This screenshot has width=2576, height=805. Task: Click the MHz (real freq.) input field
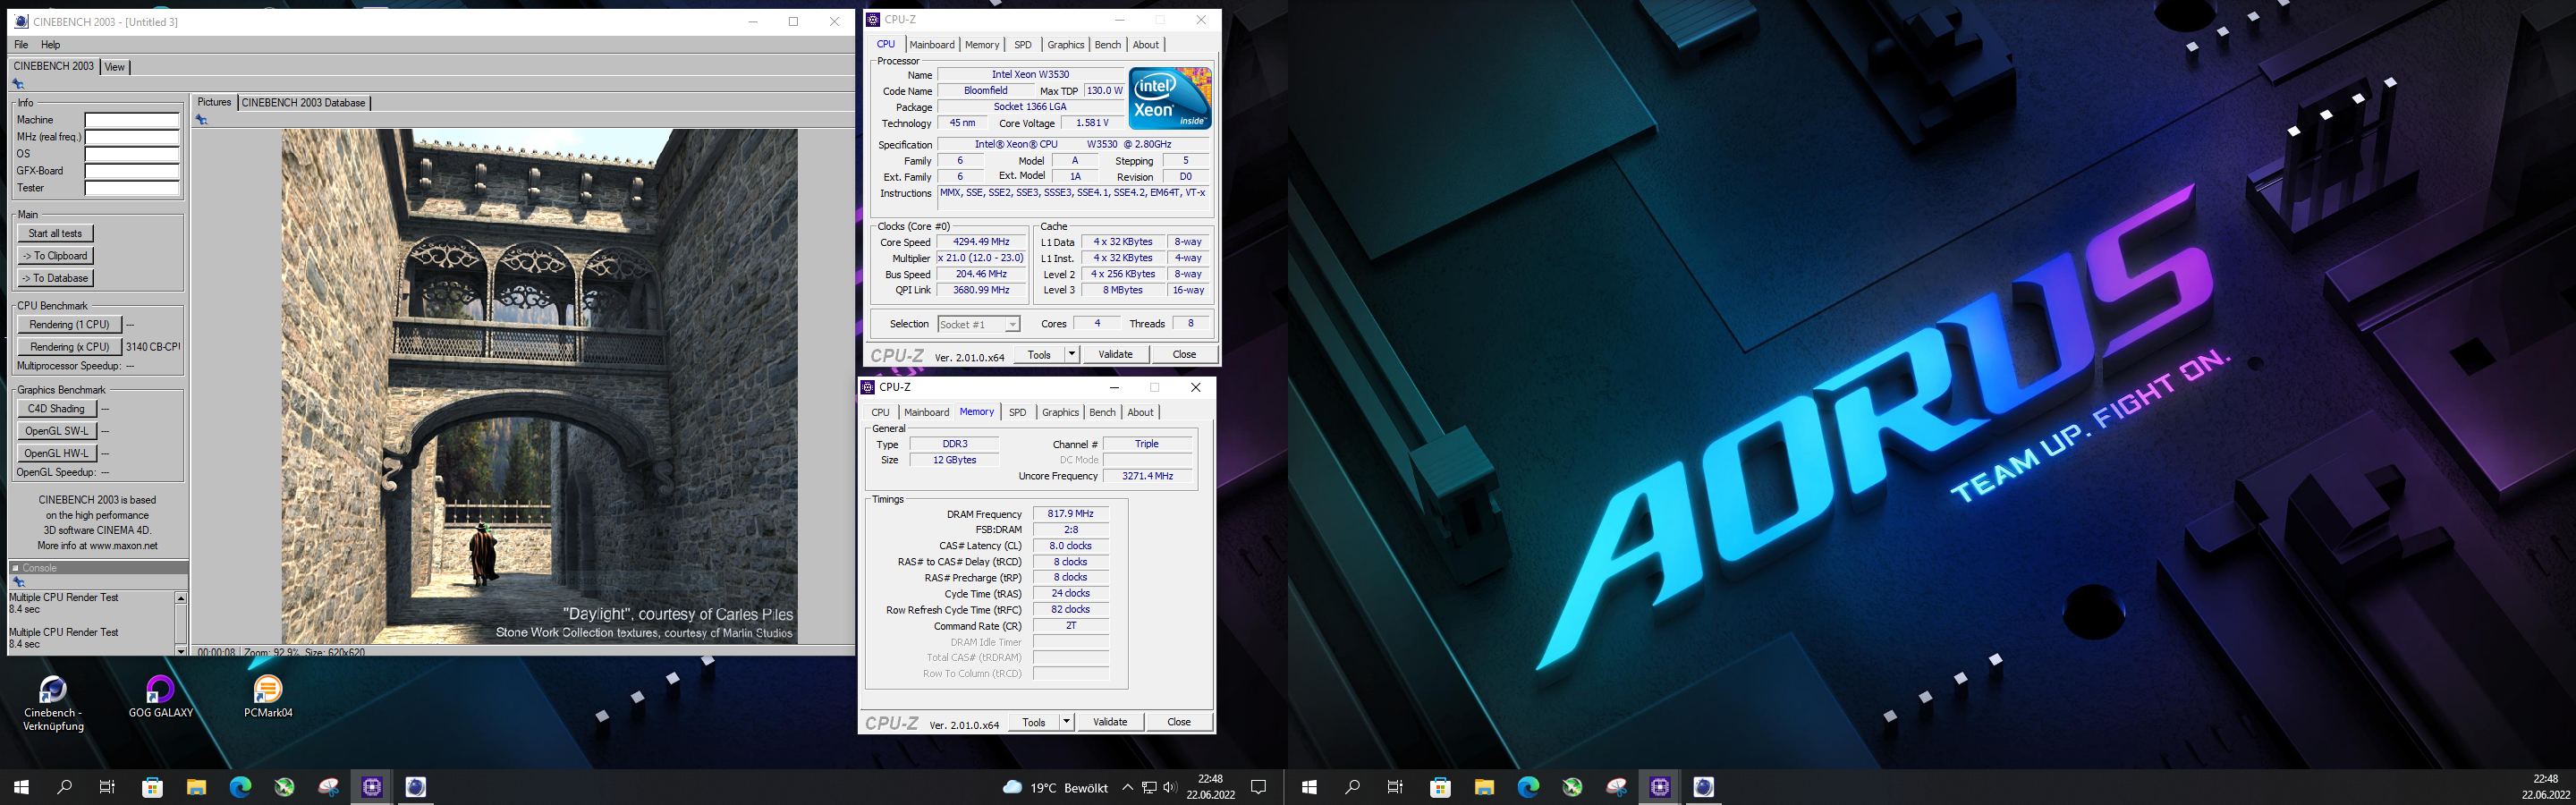coord(132,137)
